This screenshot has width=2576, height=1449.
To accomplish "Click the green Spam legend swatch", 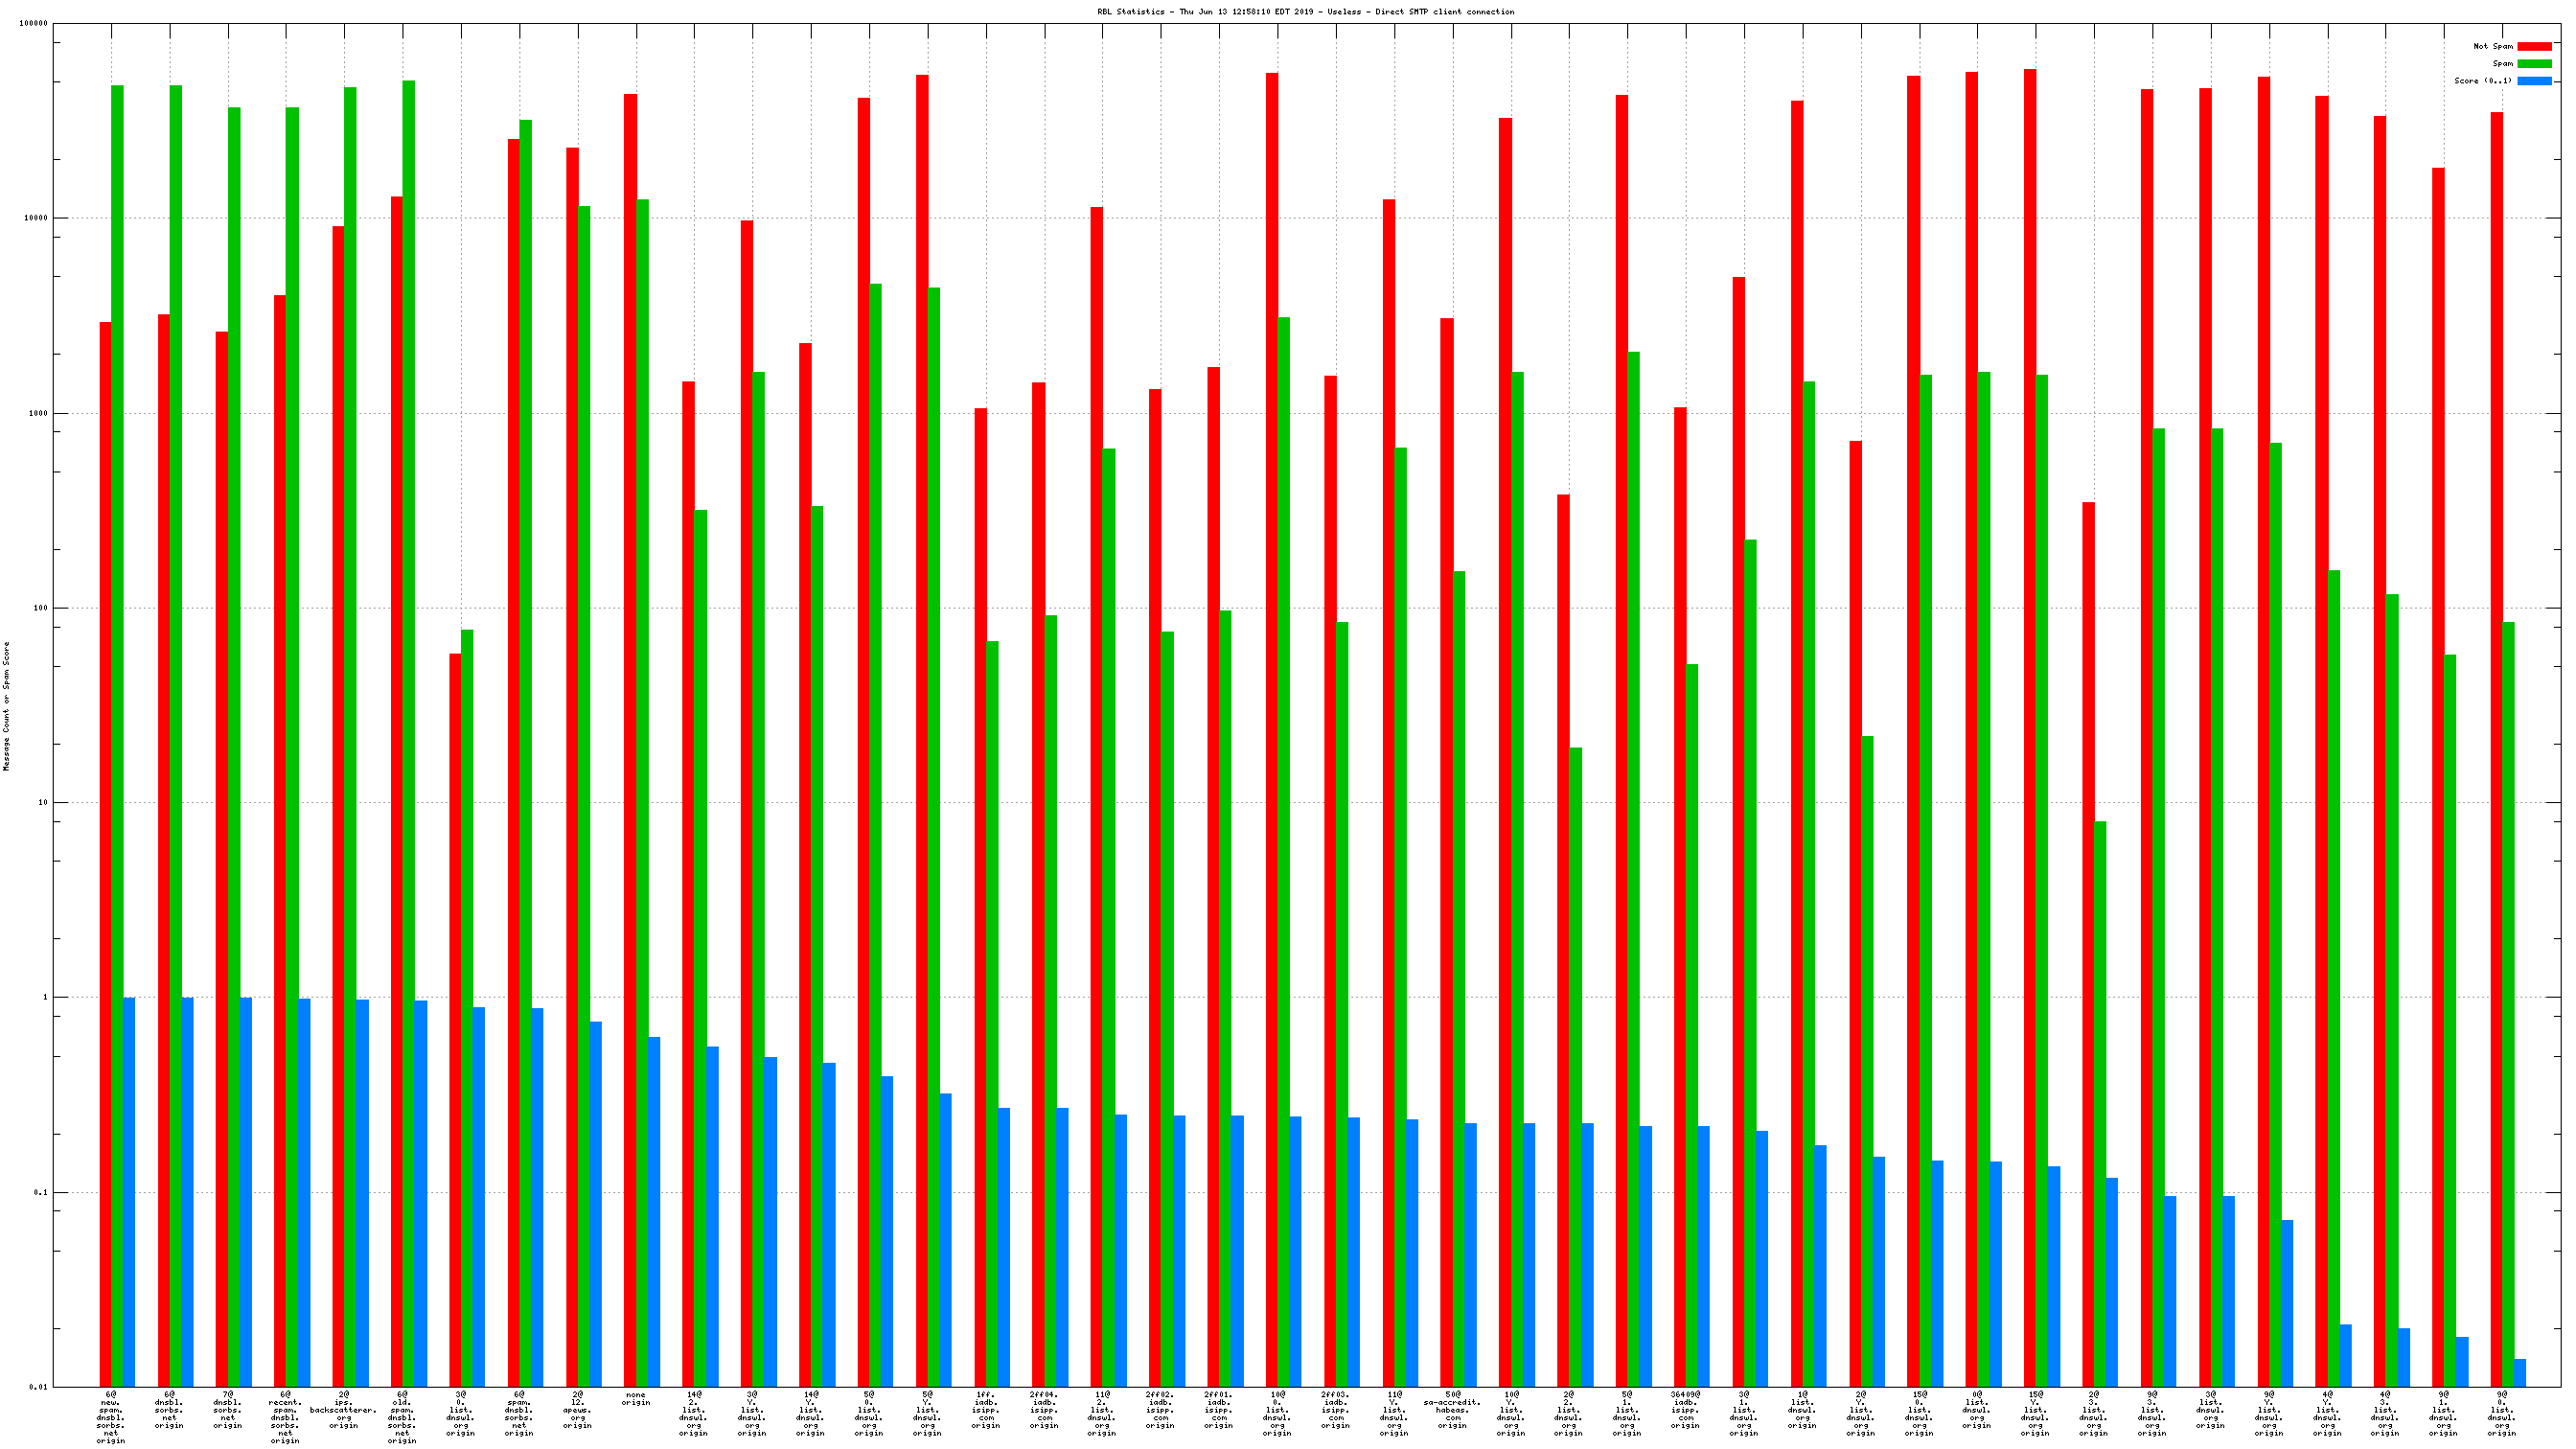I will coord(2534,63).
